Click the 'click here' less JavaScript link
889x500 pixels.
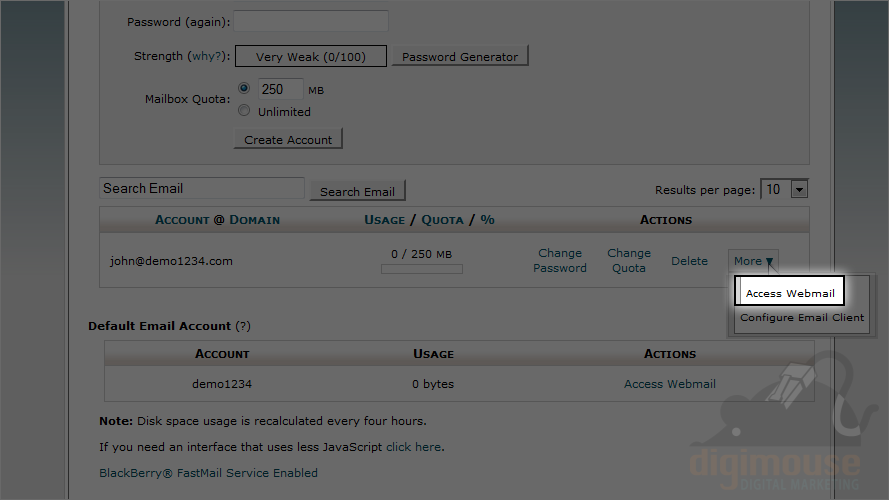[413, 447]
